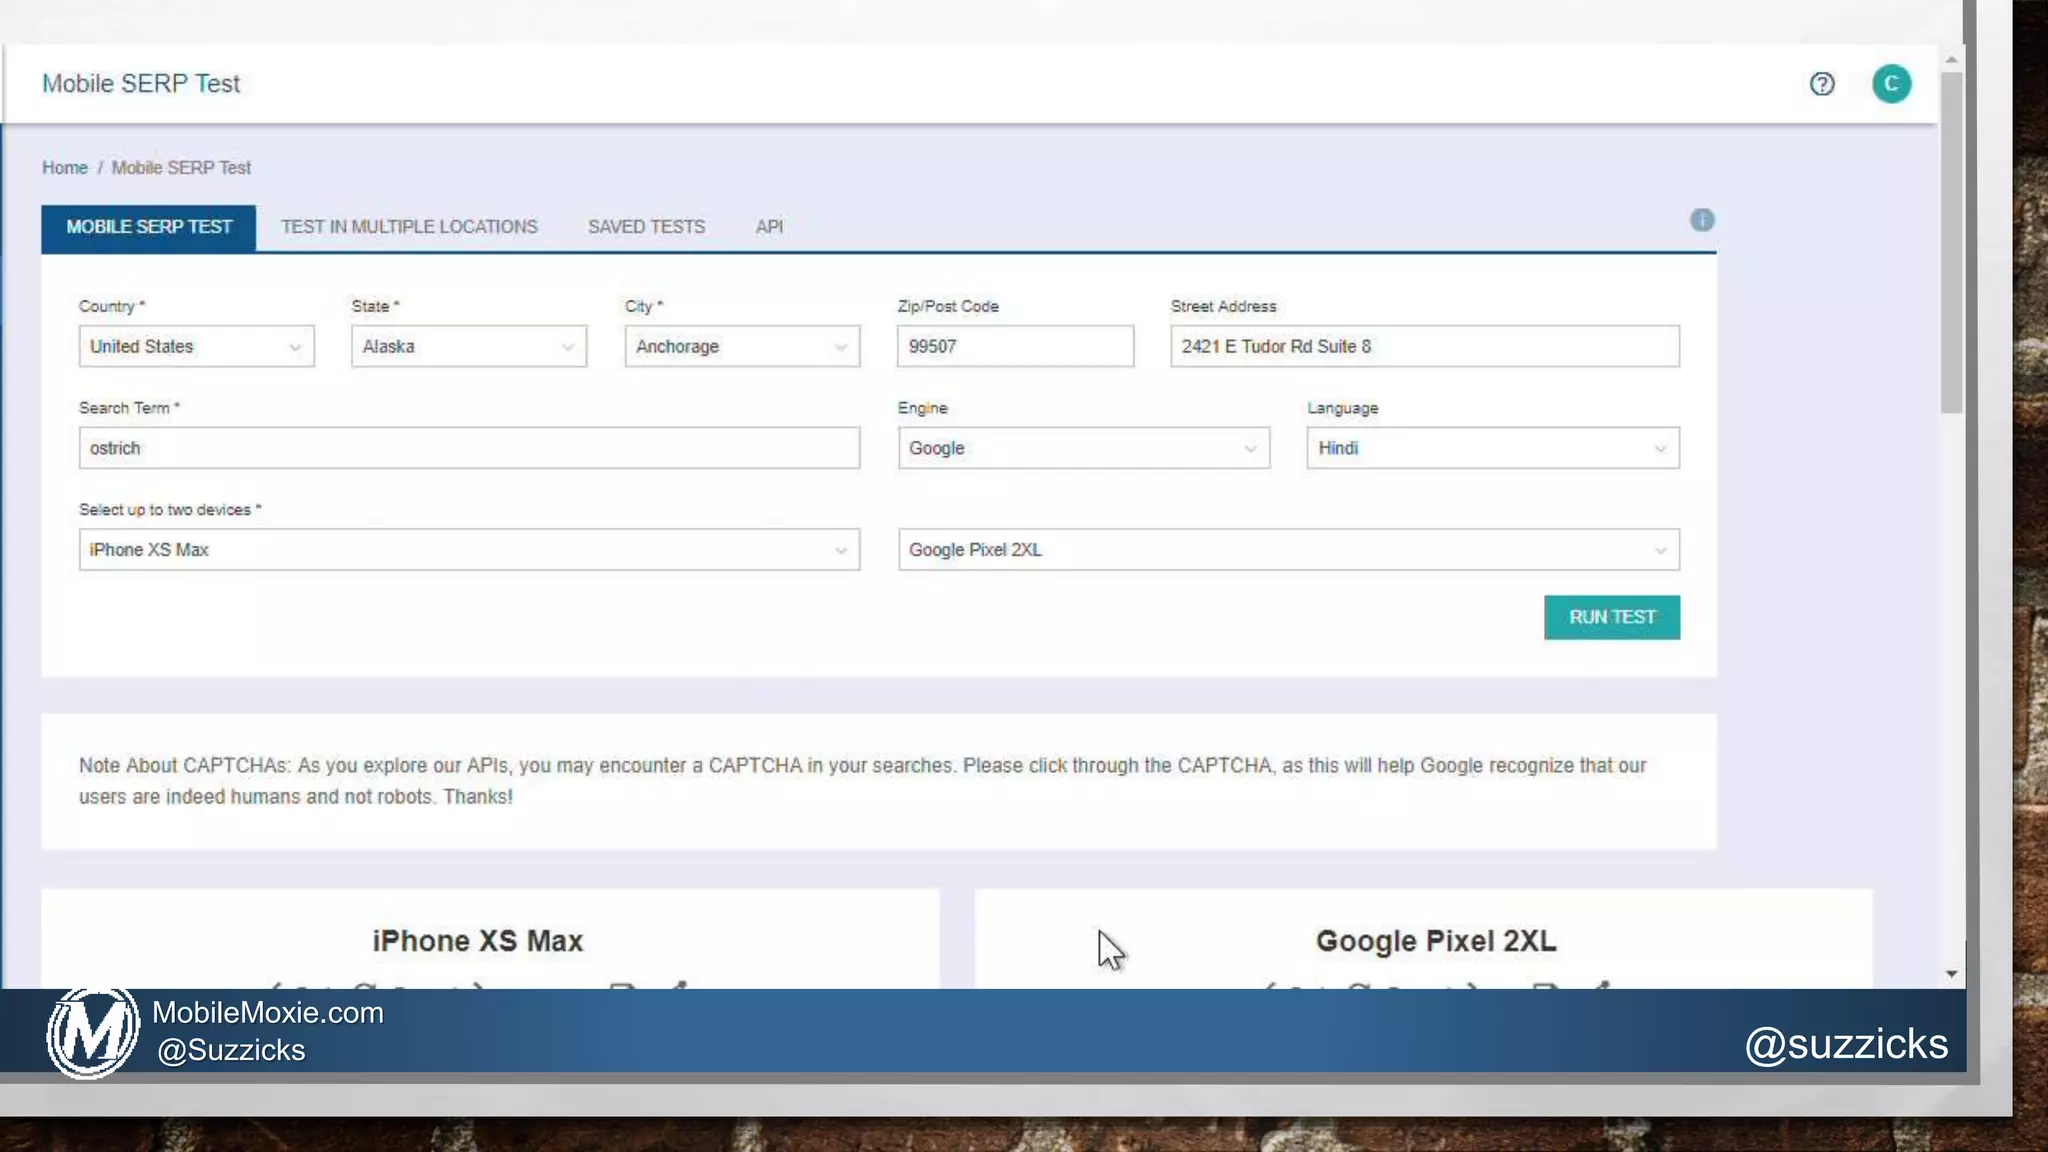
Task: Open the City dropdown showing Anchorage
Action: pyautogui.click(x=741, y=347)
